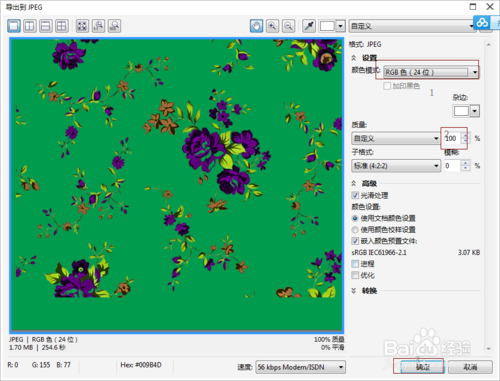Click the zoom to fit icon

(x=82, y=26)
